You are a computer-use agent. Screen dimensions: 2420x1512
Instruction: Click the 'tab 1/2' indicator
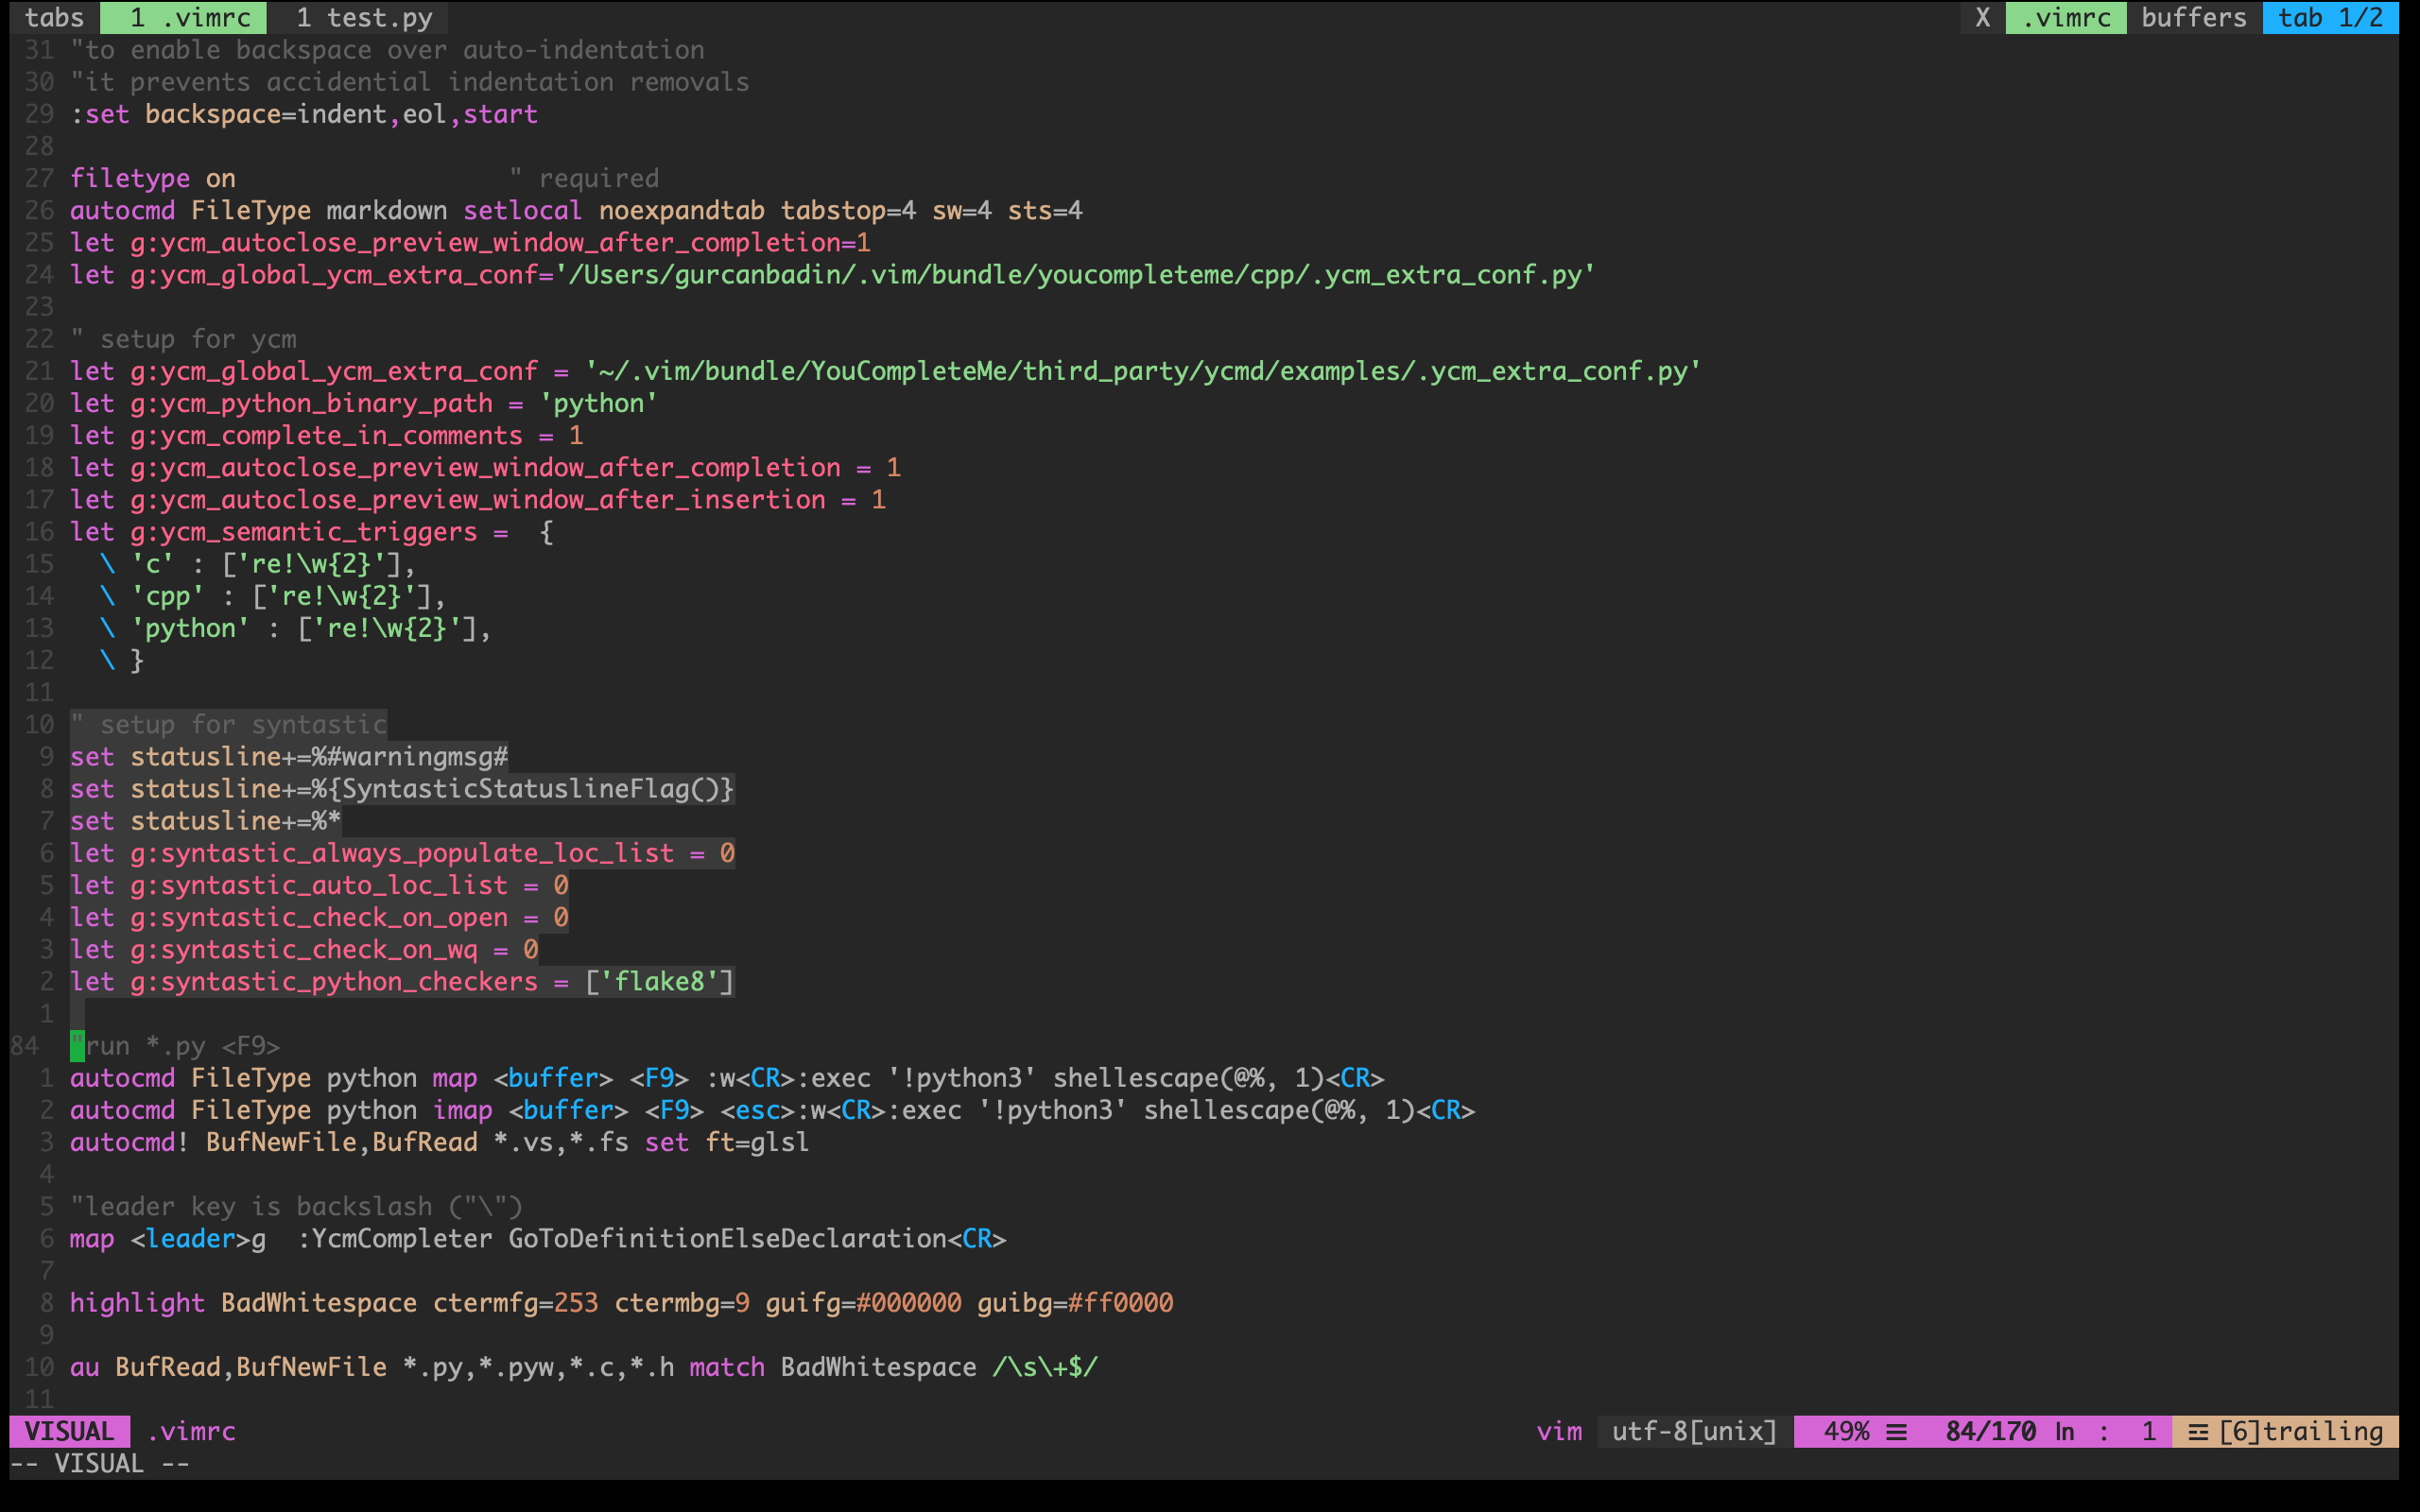pos(2330,17)
